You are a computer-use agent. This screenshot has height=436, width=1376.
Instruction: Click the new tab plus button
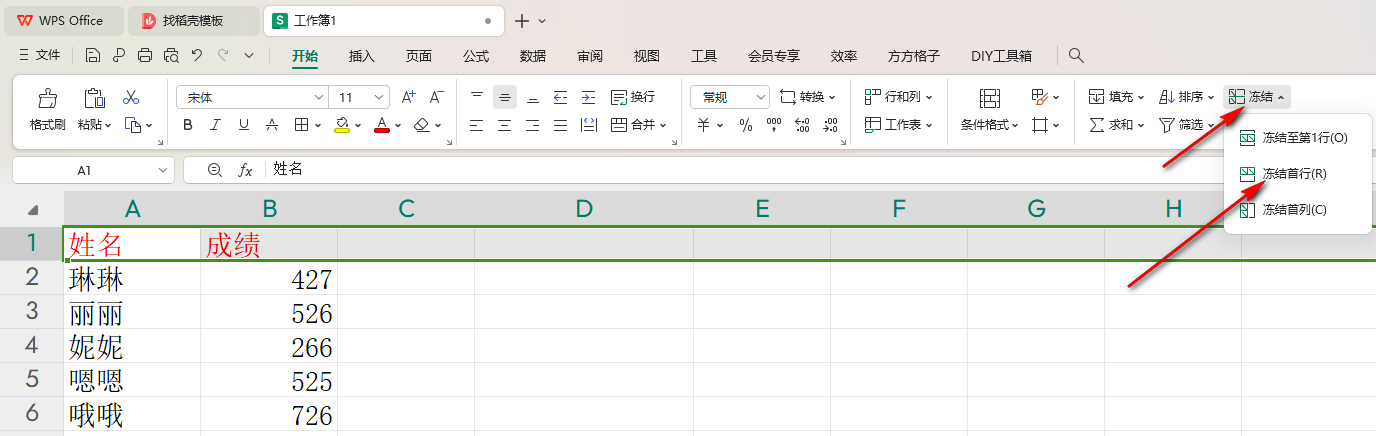[521, 21]
